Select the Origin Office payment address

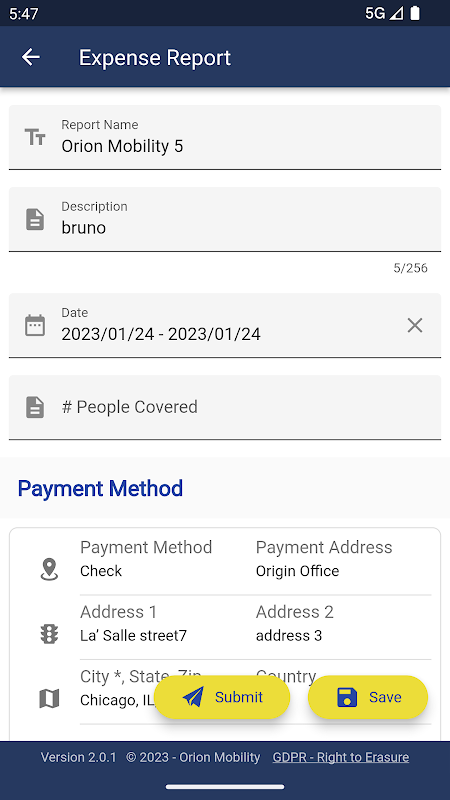point(297,571)
